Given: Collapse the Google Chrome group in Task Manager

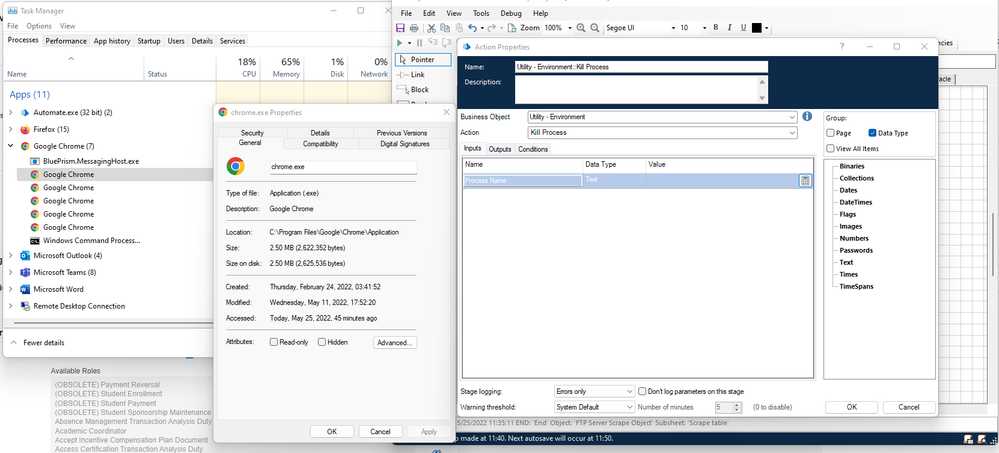Looking at the screenshot, I should coord(11,146).
